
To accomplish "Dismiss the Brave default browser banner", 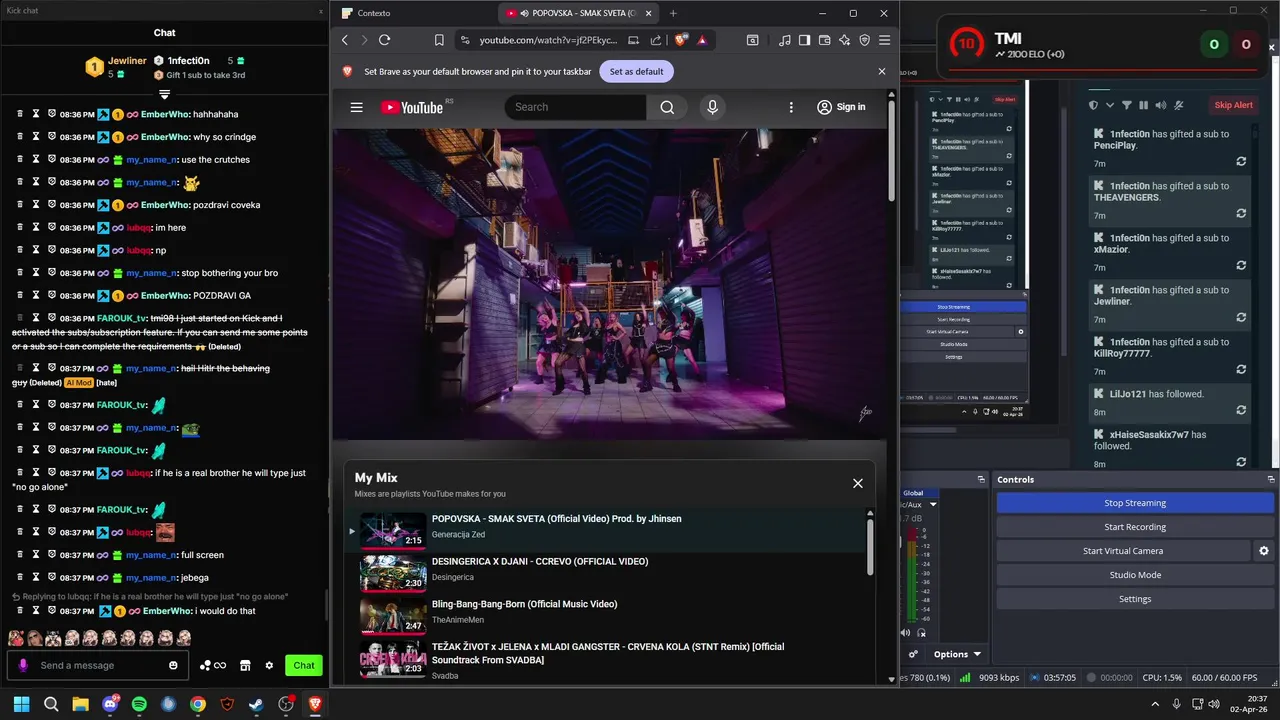I will point(881,72).
